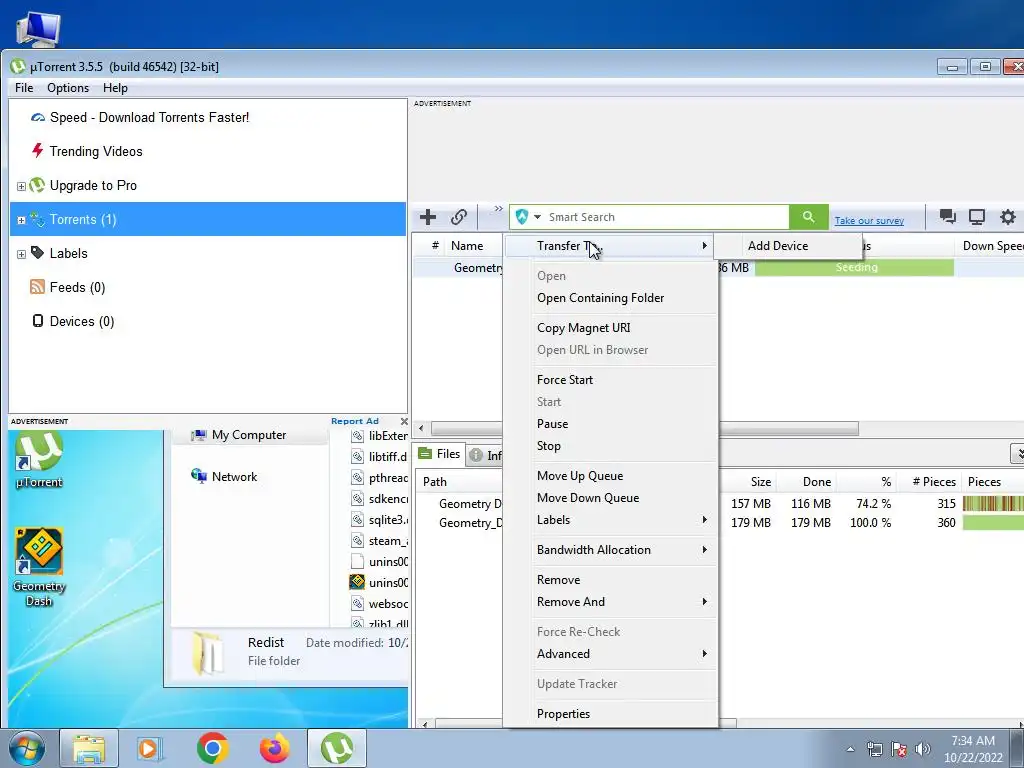
Task: Expand the Torrents tree node
Action: (21, 220)
